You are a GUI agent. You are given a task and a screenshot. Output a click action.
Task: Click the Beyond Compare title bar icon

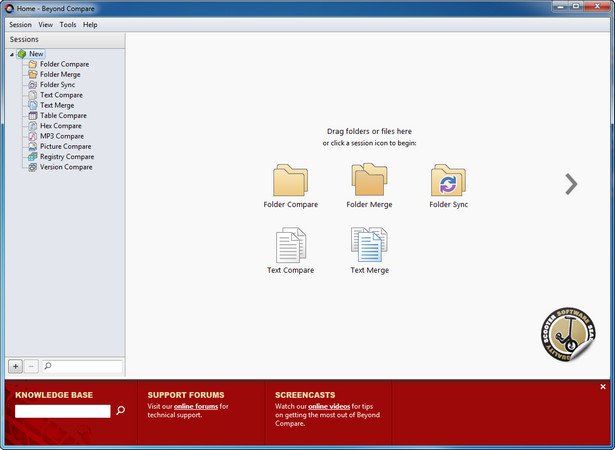(x=9, y=8)
